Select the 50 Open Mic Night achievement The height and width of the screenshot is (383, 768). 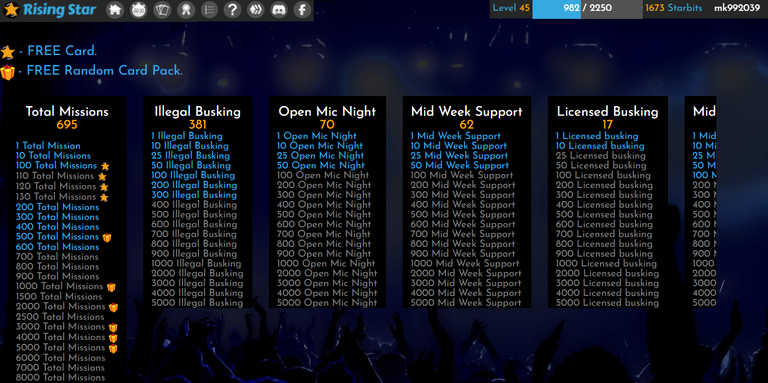321,166
